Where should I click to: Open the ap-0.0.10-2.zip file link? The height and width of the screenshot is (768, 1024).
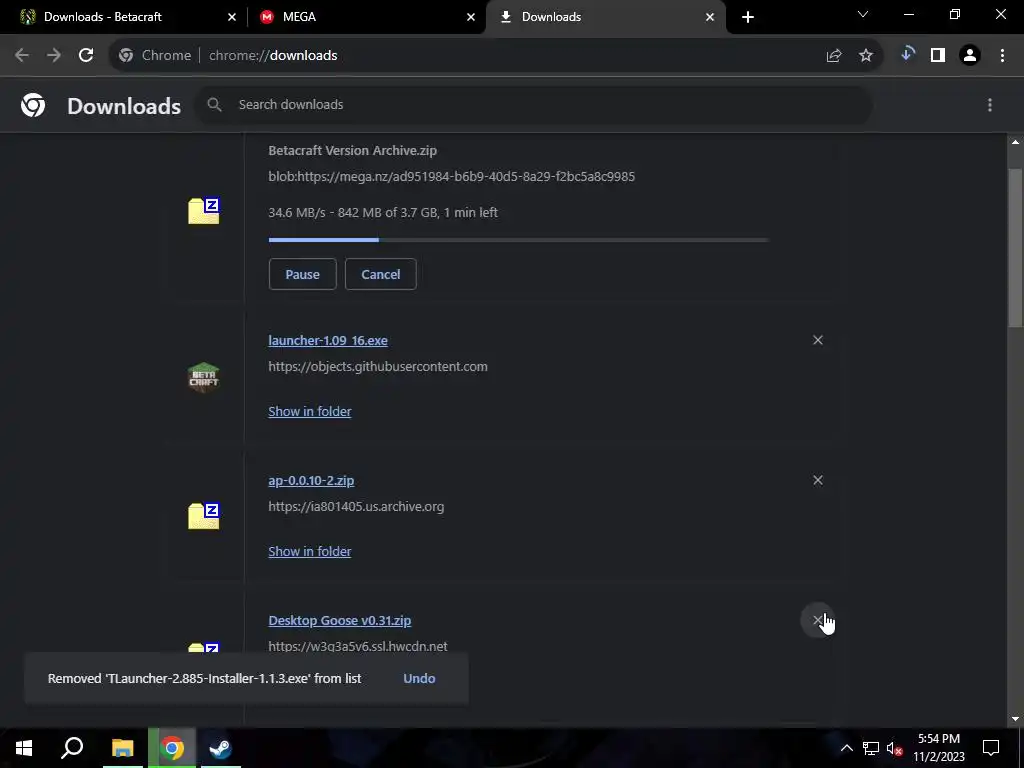[311, 481]
